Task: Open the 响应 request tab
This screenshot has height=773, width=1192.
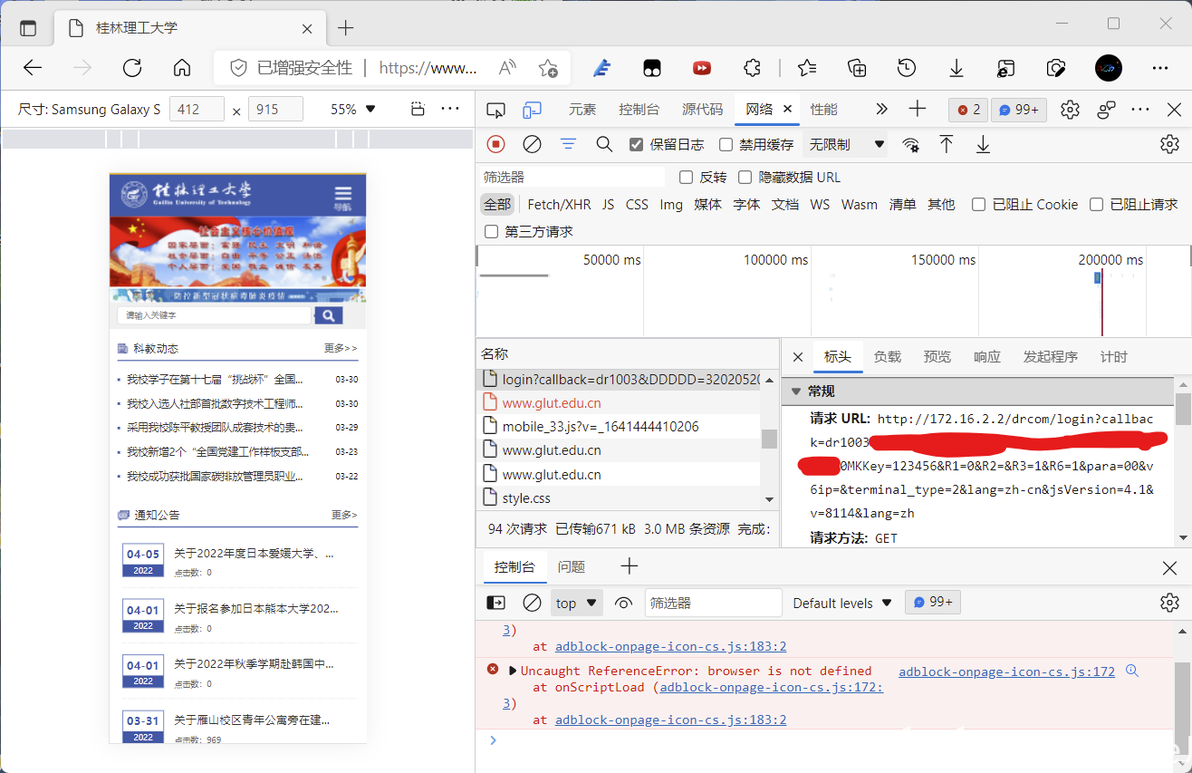Action: [x=987, y=356]
